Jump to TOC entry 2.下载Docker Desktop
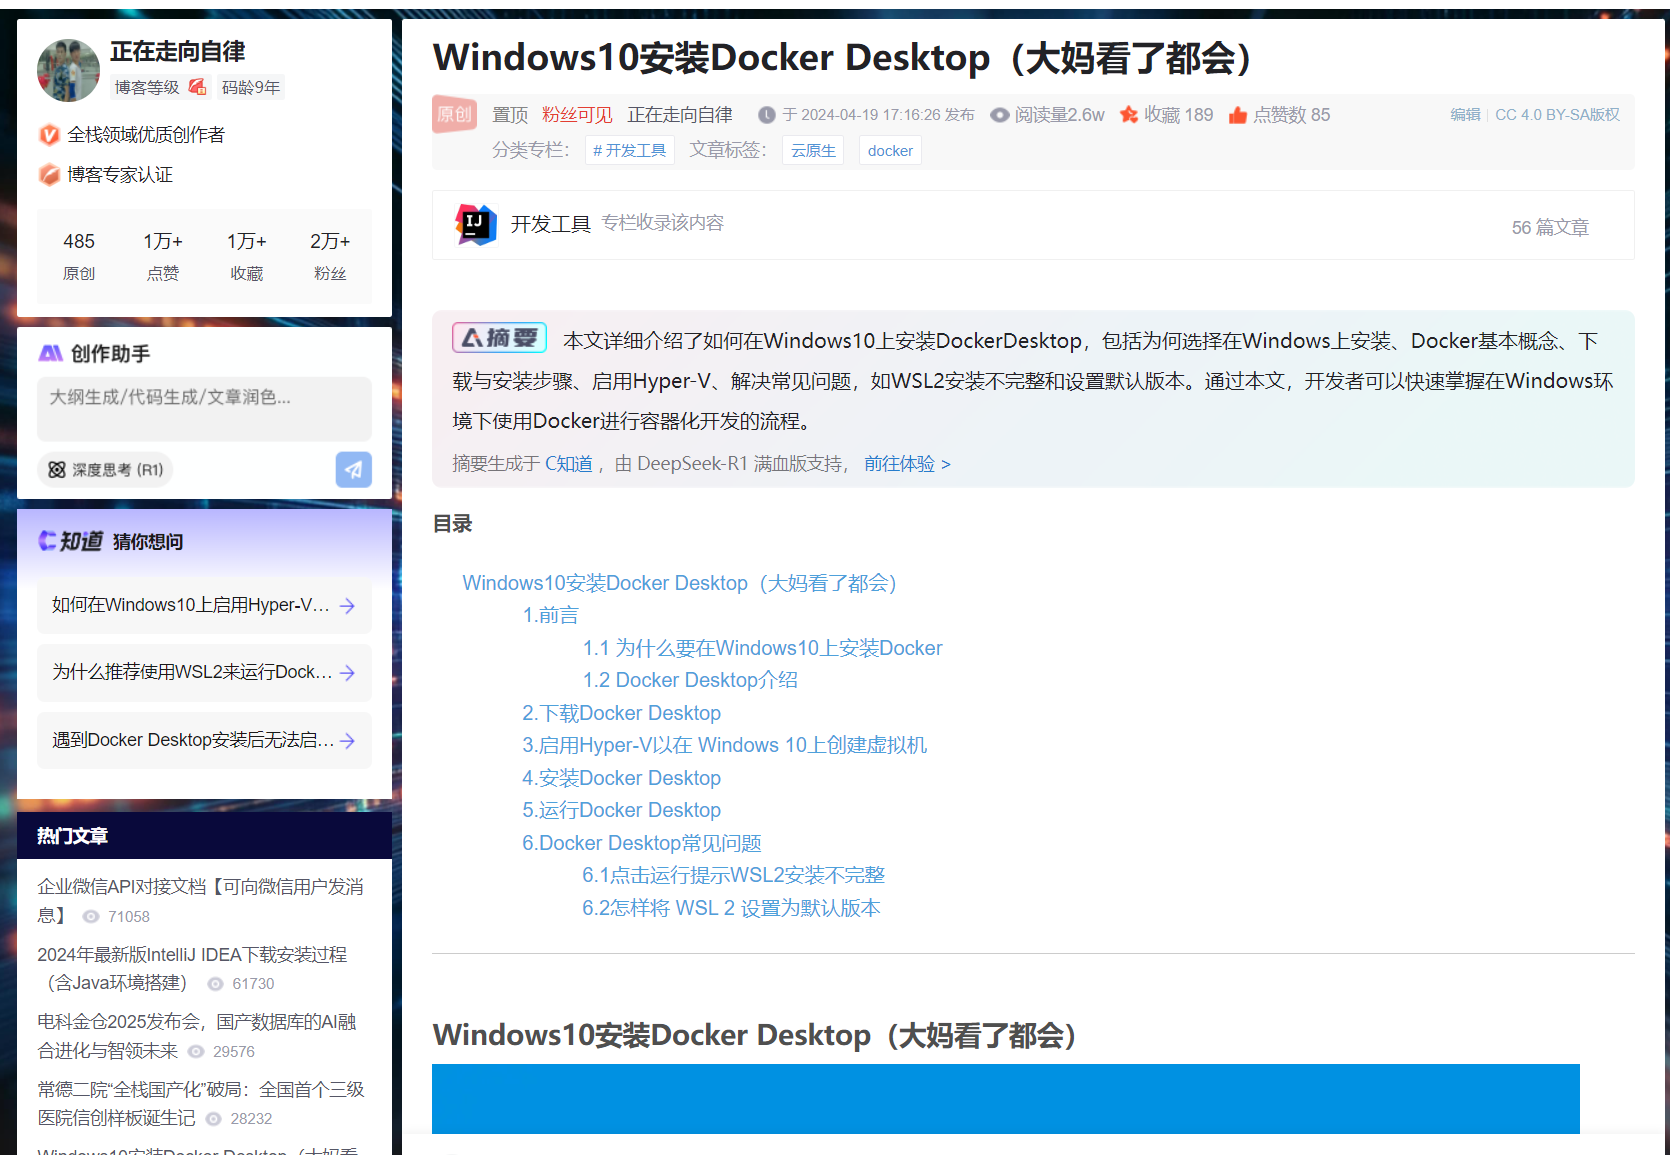Screen dimensions: 1670x1155 coord(621,713)
